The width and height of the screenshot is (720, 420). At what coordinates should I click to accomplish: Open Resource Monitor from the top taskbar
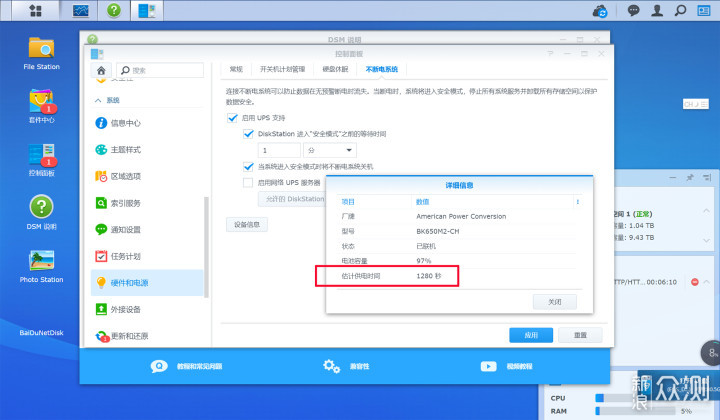click(x=80, y=10)
